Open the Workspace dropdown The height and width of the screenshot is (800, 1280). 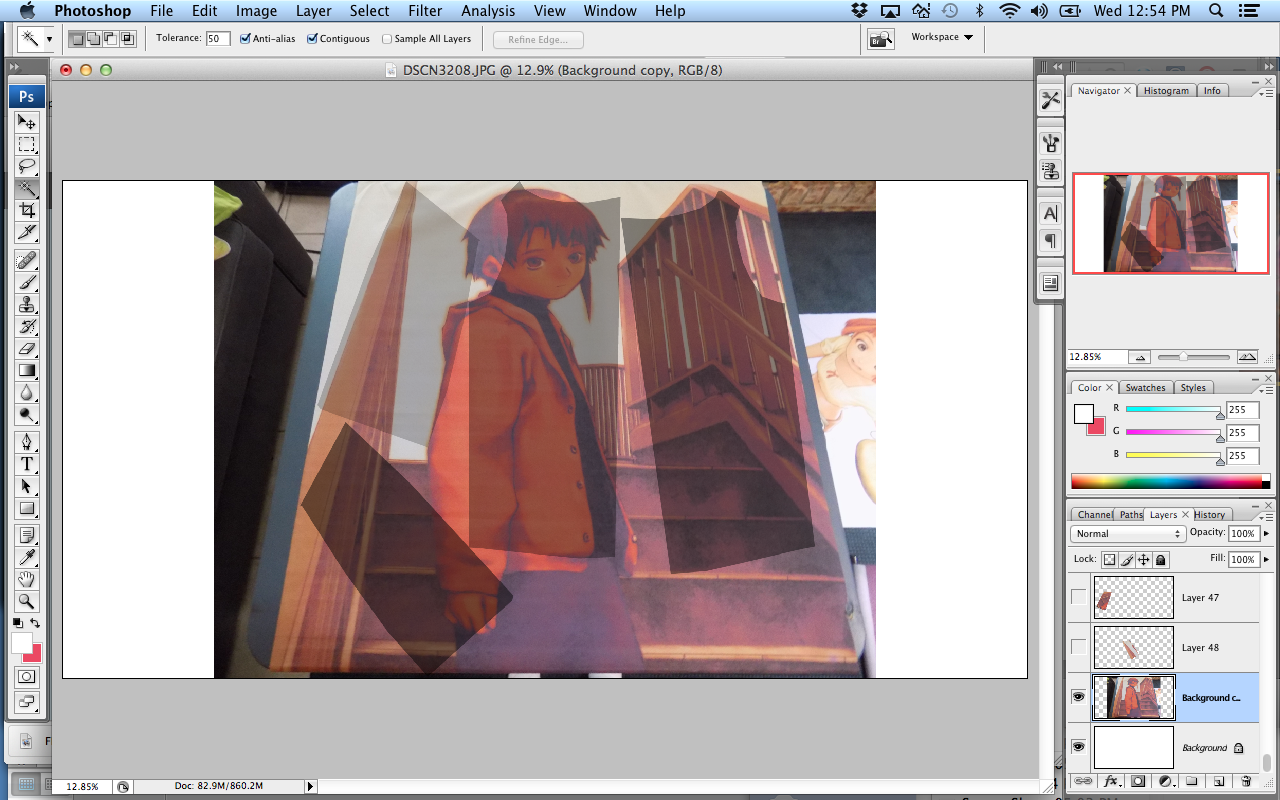click(942, 37)
